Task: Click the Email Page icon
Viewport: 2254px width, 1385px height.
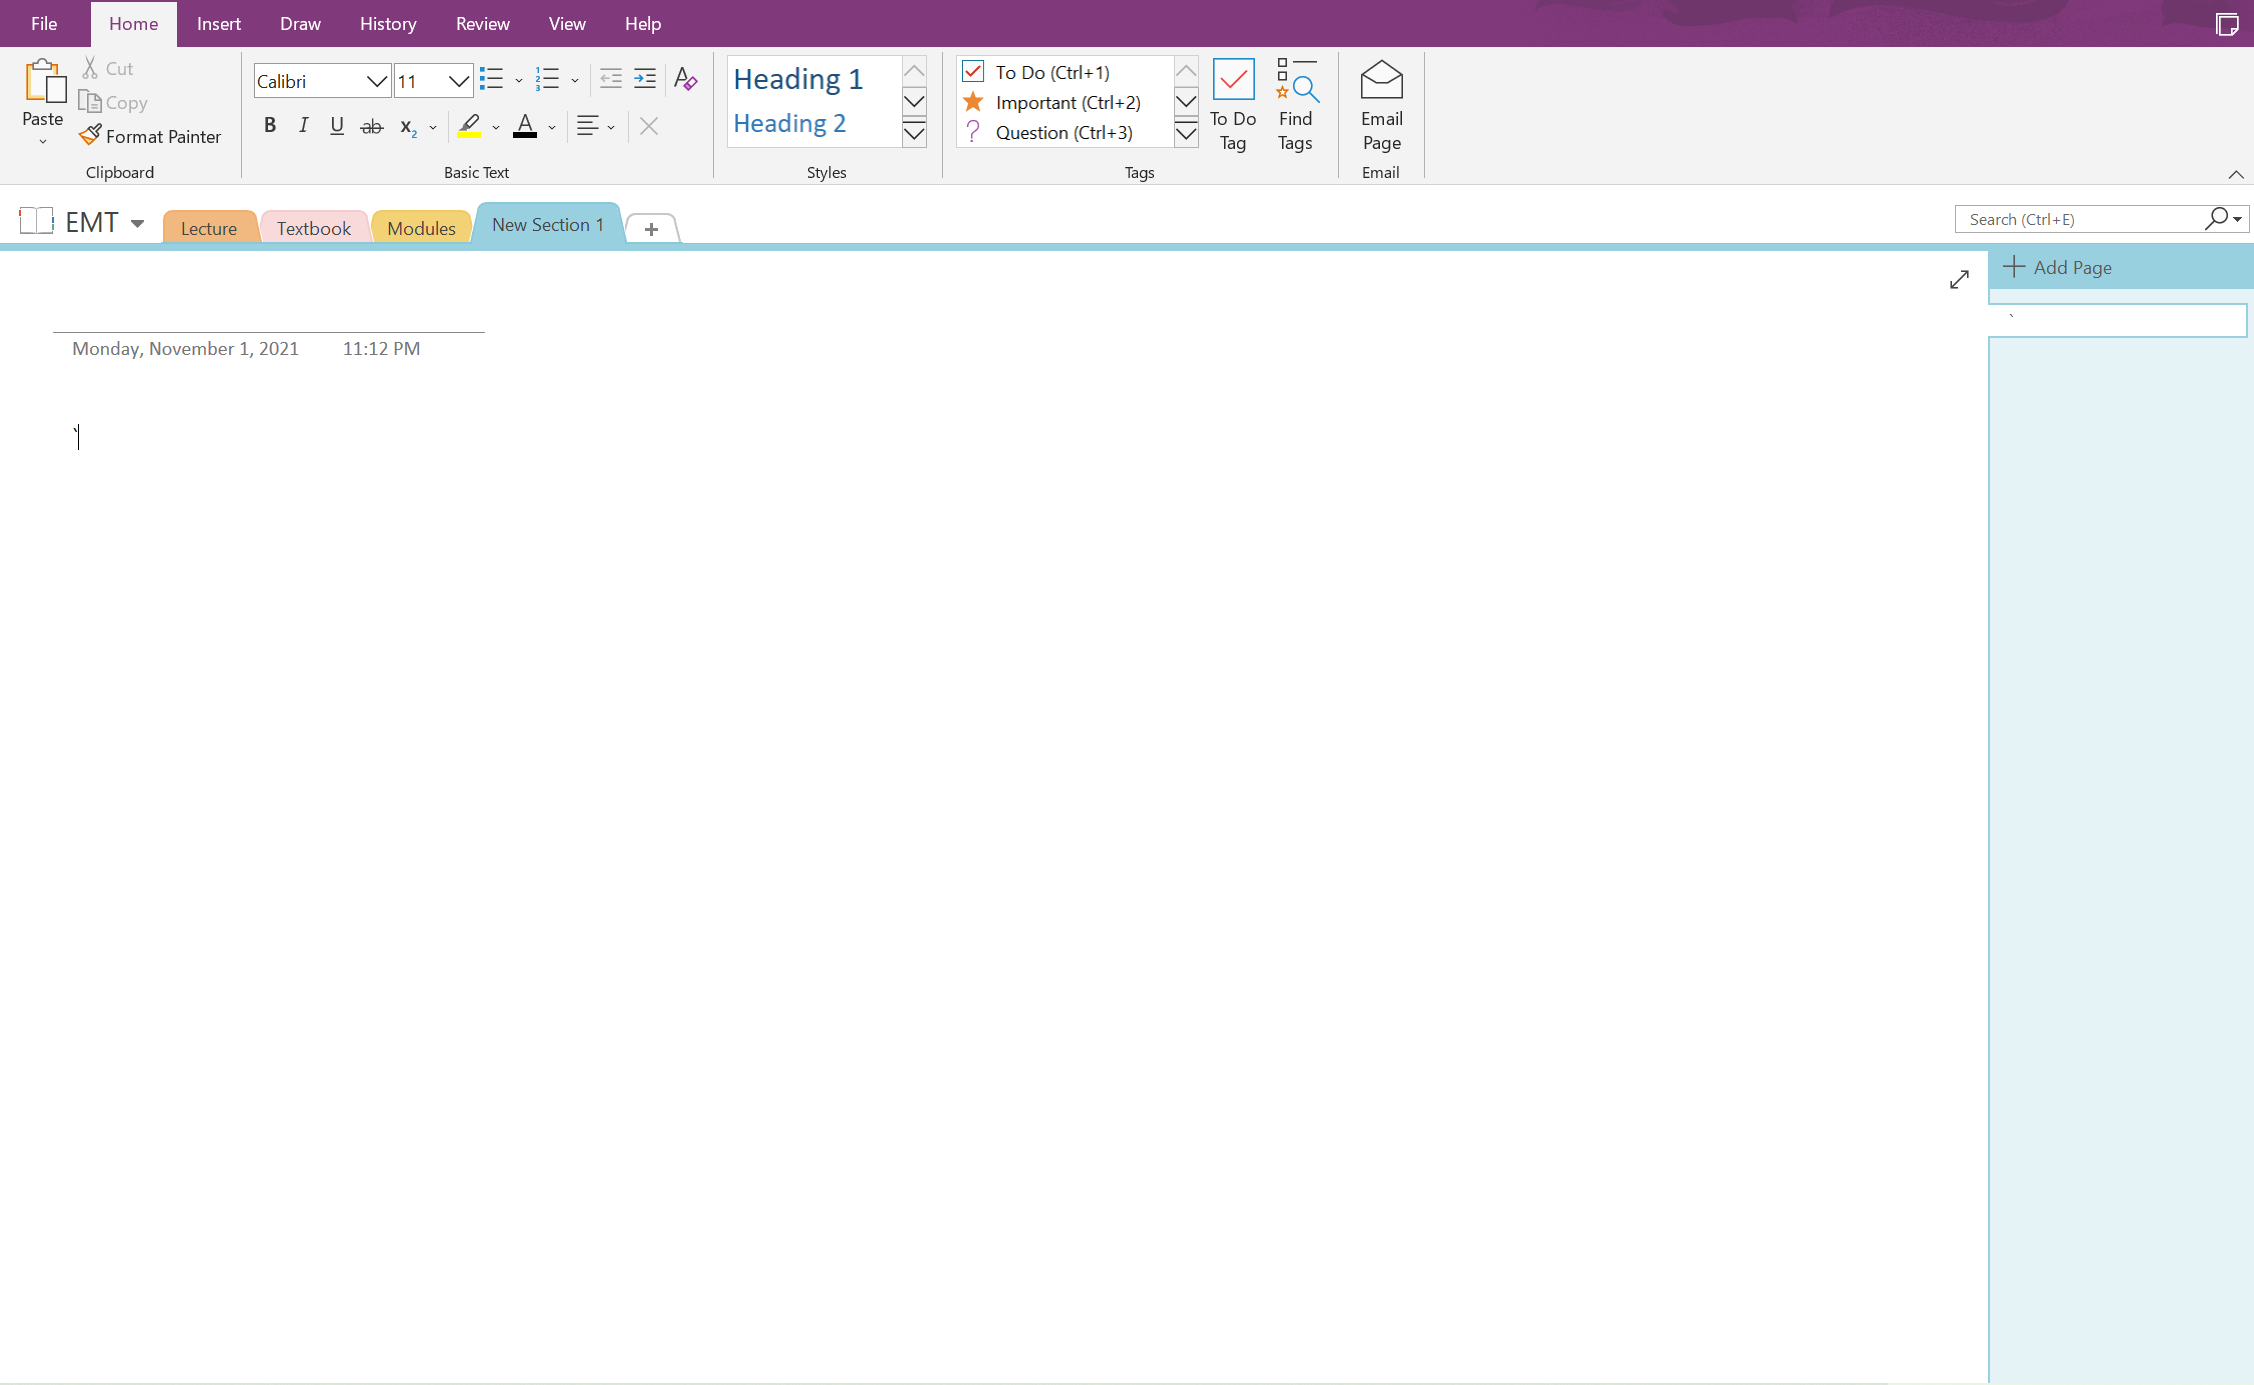Action: (1380, 104)
